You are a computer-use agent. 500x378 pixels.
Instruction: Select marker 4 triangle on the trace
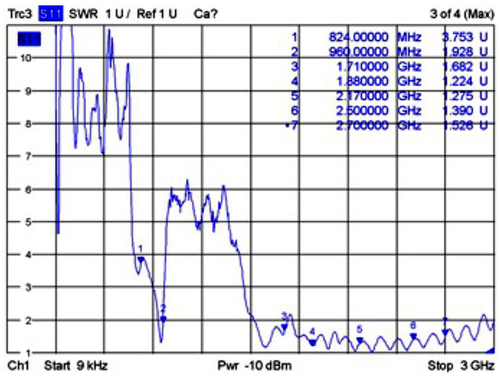coord(312,343)
